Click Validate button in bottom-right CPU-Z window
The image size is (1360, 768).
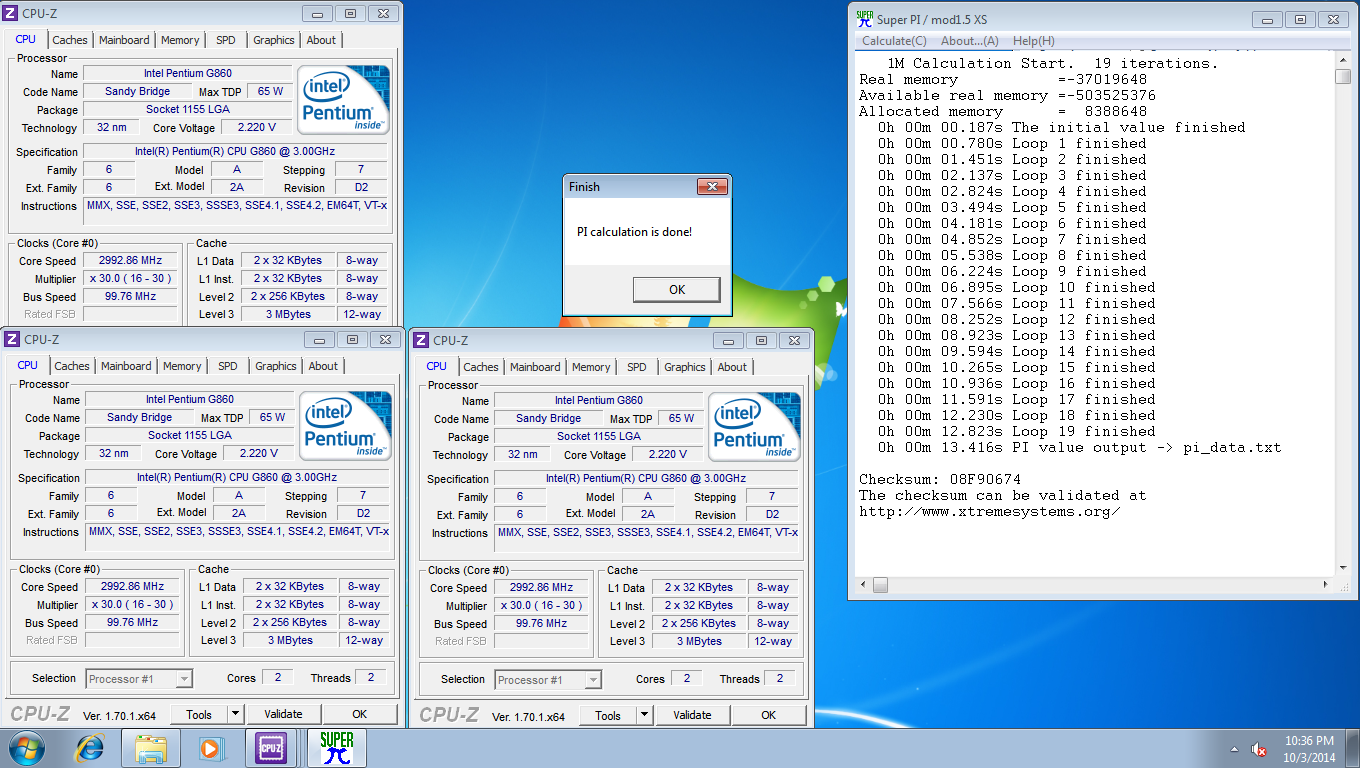pos(692,715)
